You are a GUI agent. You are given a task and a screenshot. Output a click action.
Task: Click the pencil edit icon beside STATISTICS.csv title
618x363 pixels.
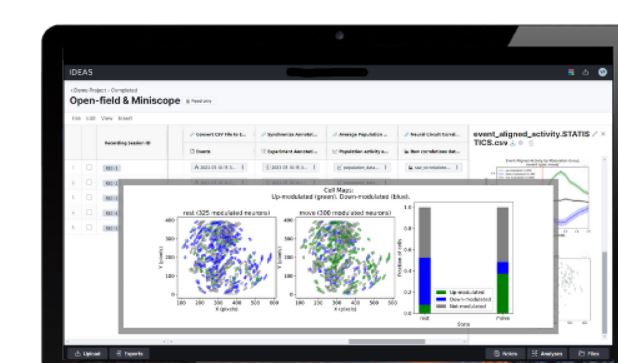coord(595,134)
